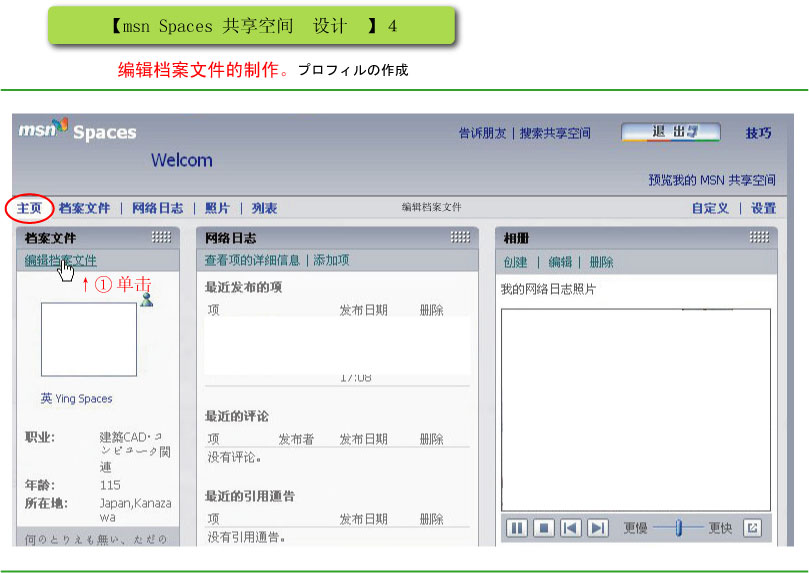Image resolution: width=809 pixels, height=573 pixels.
Task: Click the 退出 sign-out button
Action: 671,132
